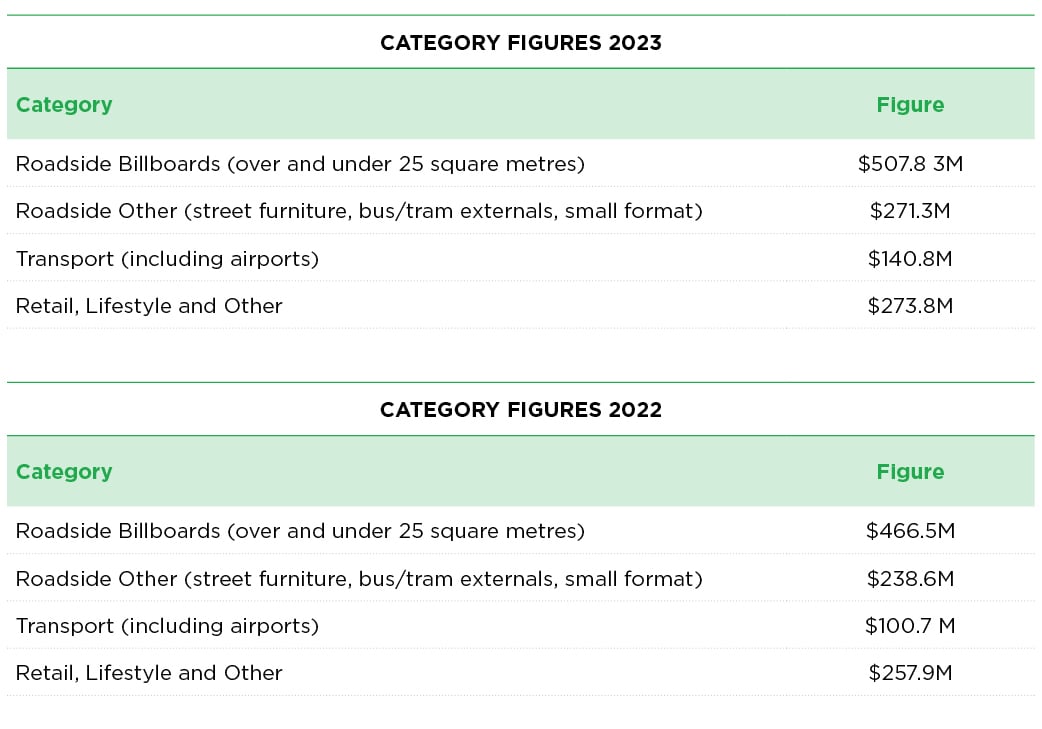Select Figure column header in 2022 table

tap(910, 471)
